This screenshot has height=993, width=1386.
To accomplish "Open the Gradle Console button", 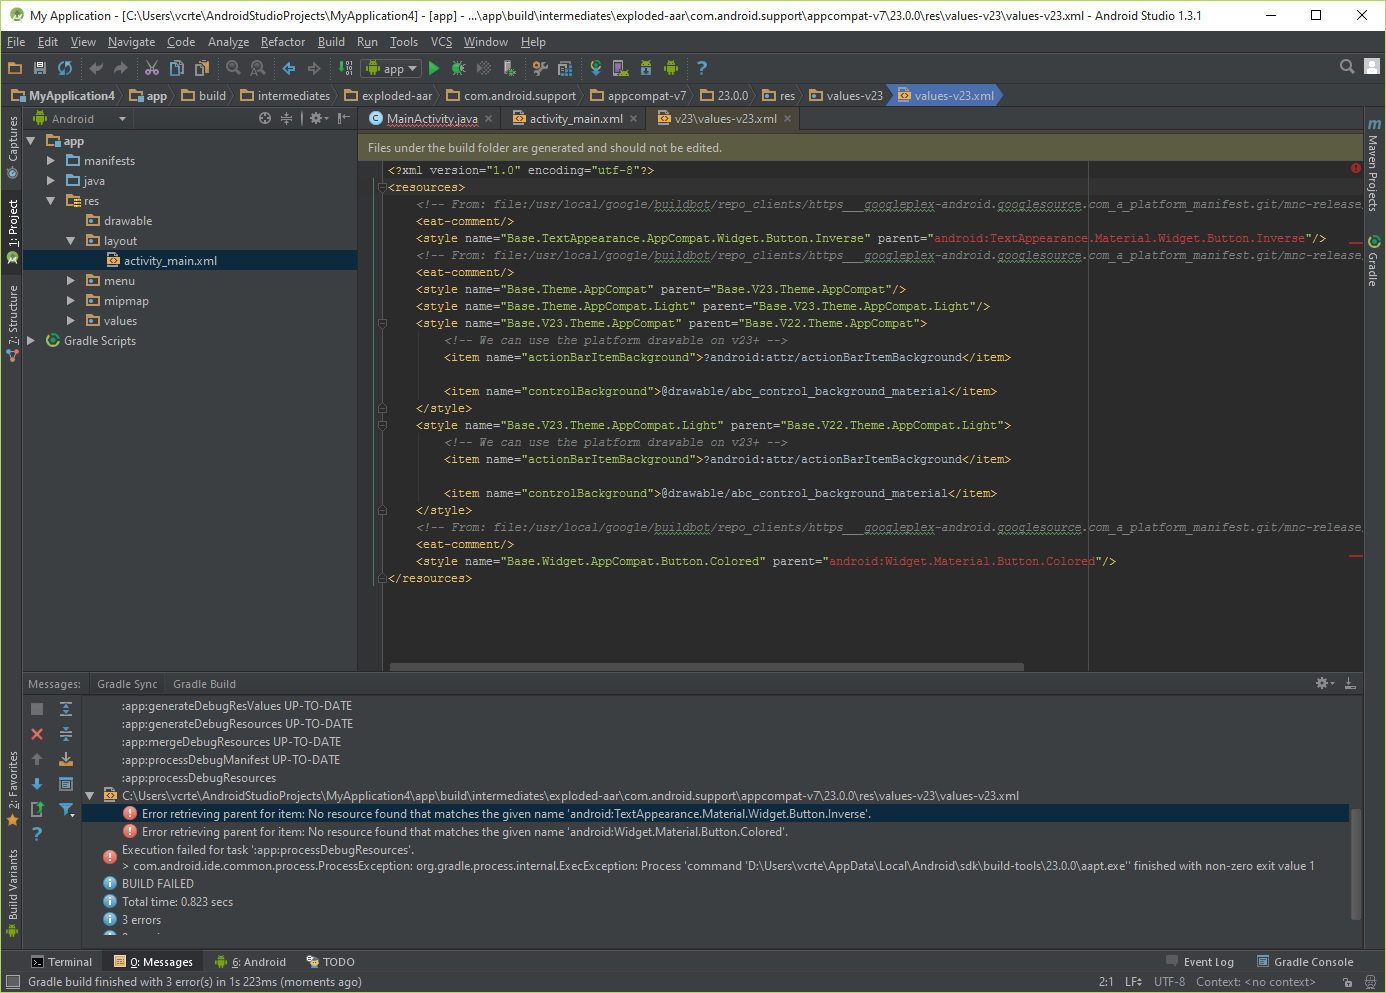I will pyautogui.click(x=1305, y=962).
